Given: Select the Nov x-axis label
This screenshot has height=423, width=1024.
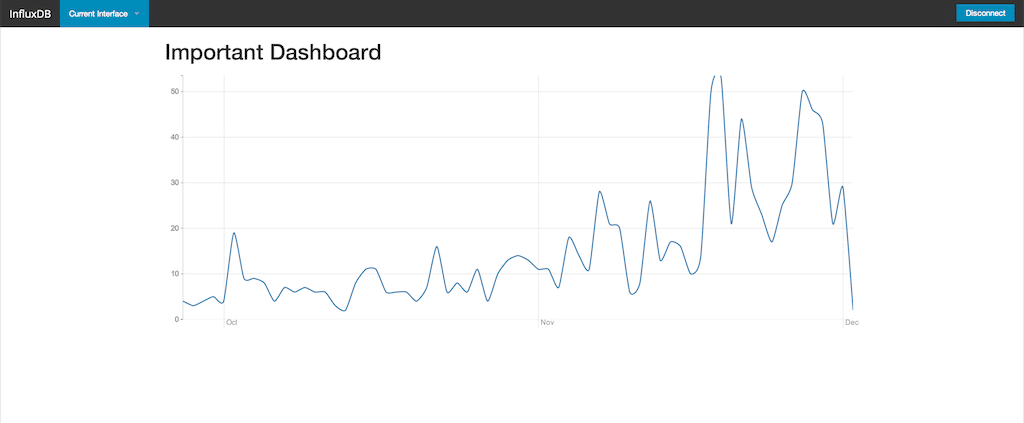Looking at the screenshot, I should point(547,322).
